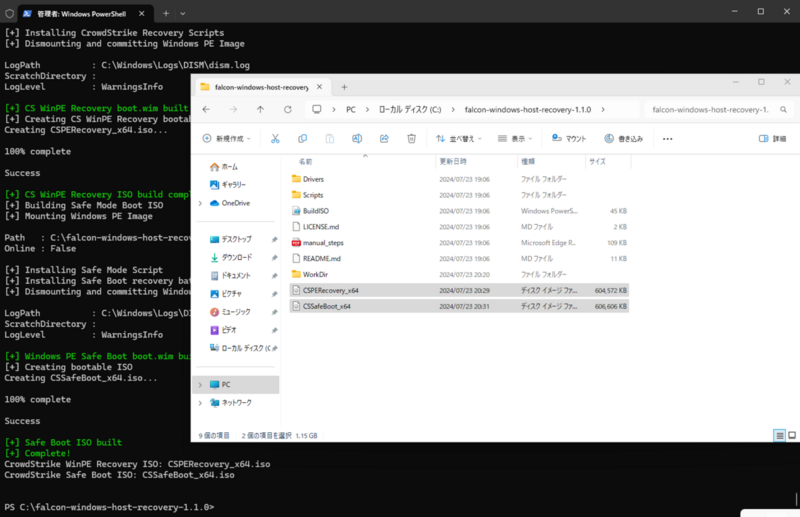Select PC in the navigation pane
The width and height of the screenshot is (800, 517).
point(236,384)
